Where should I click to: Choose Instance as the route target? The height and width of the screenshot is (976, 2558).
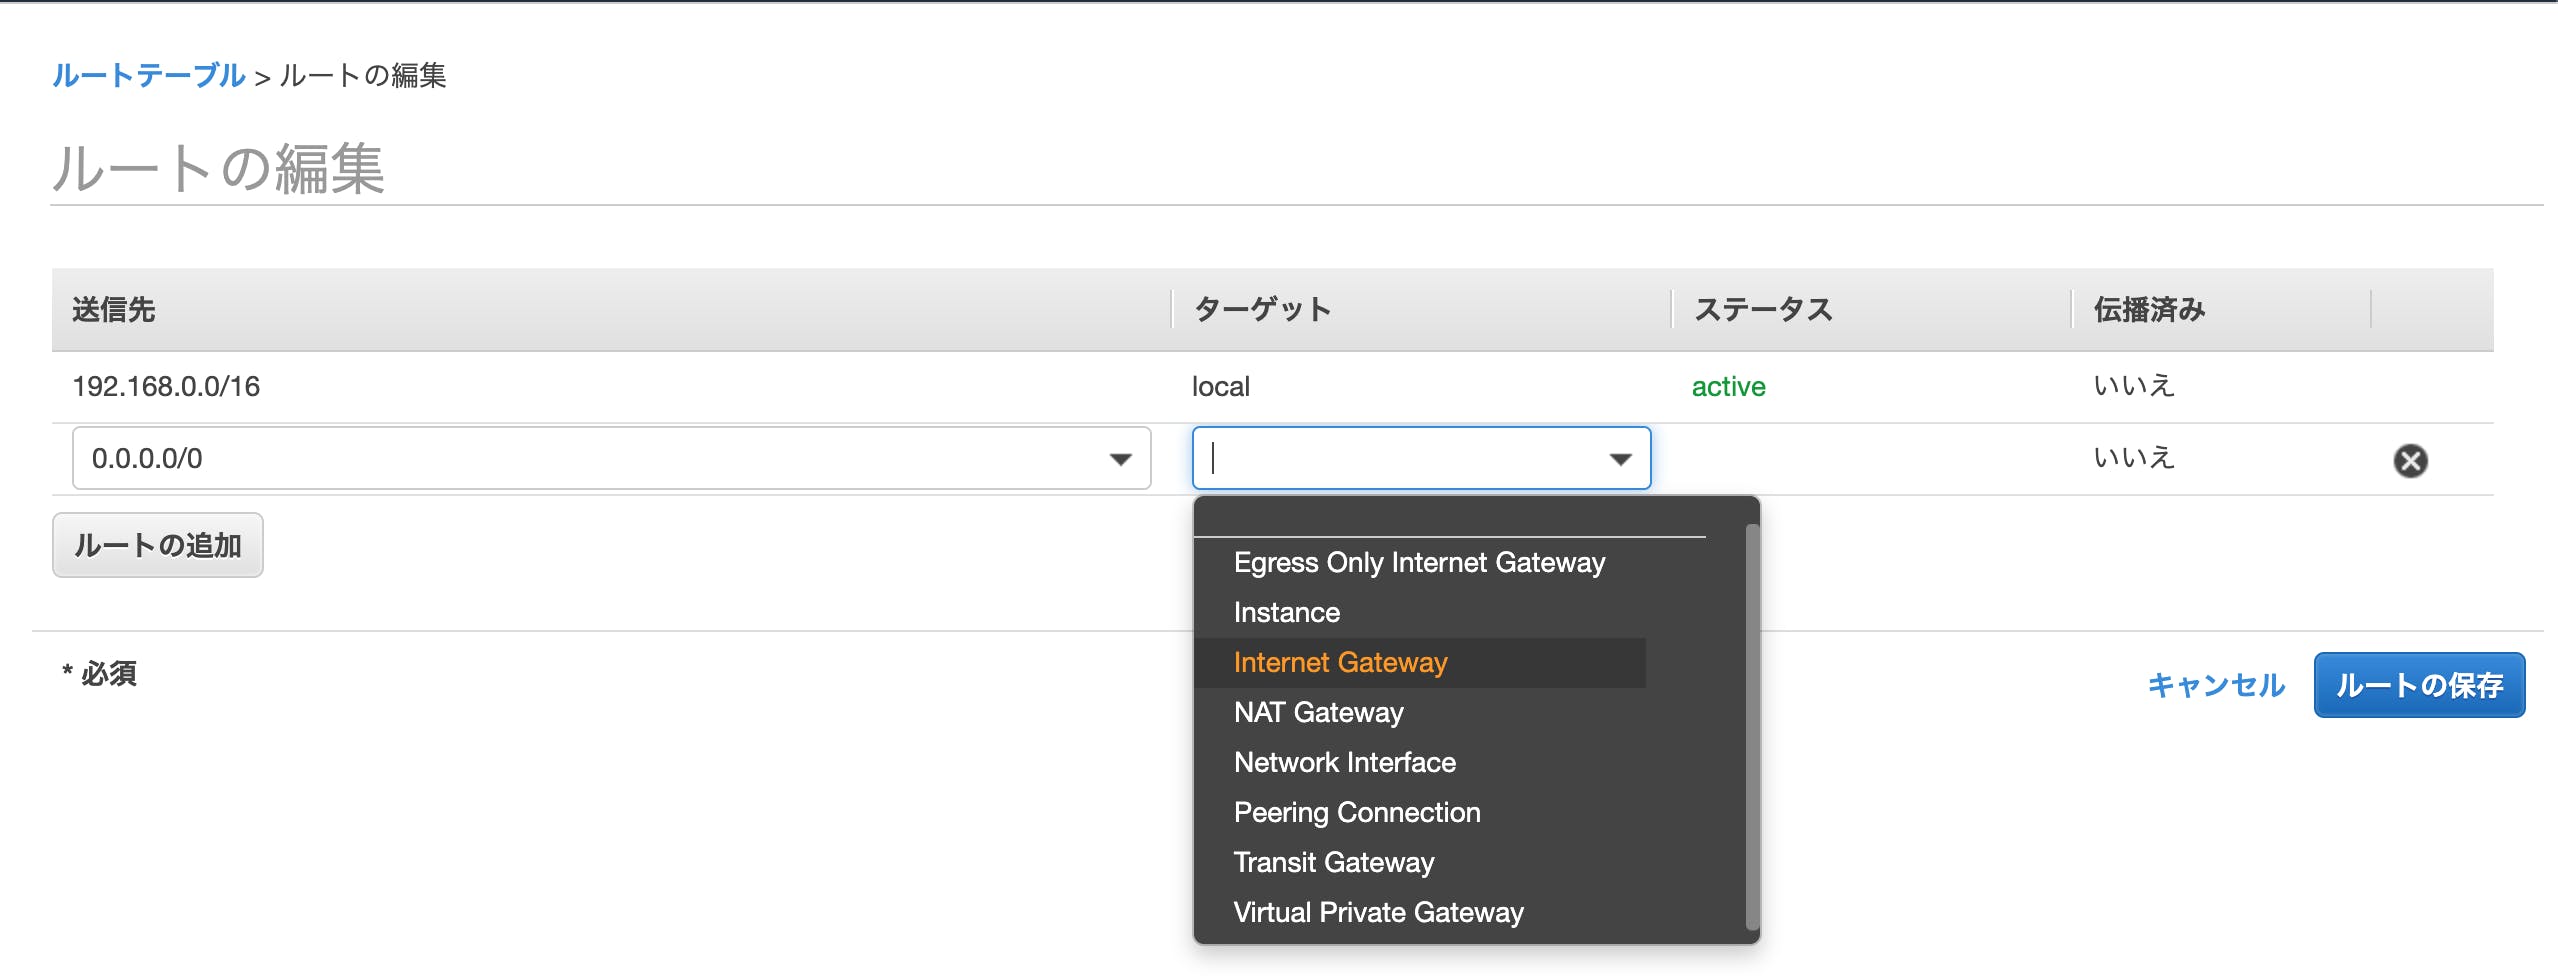1287,612
